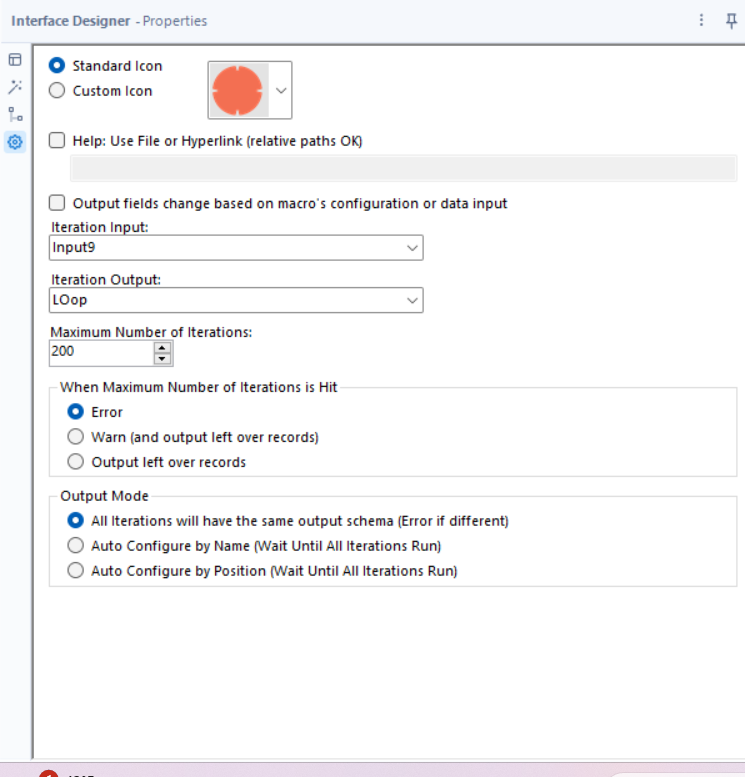Open the three-dot options menu
This screenshot has width=745, height=777.
pos(701,20)
